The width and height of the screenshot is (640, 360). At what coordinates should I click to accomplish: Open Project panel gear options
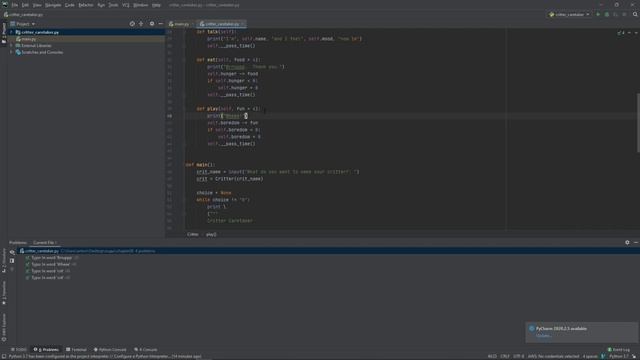(x=152, y=24)
